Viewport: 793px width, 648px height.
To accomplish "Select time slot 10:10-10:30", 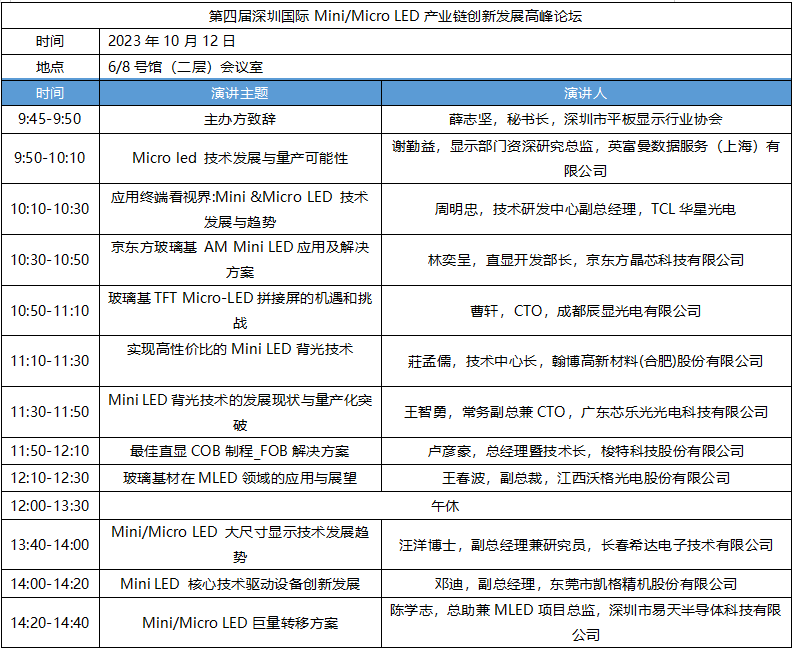I will tap(50, 209).
